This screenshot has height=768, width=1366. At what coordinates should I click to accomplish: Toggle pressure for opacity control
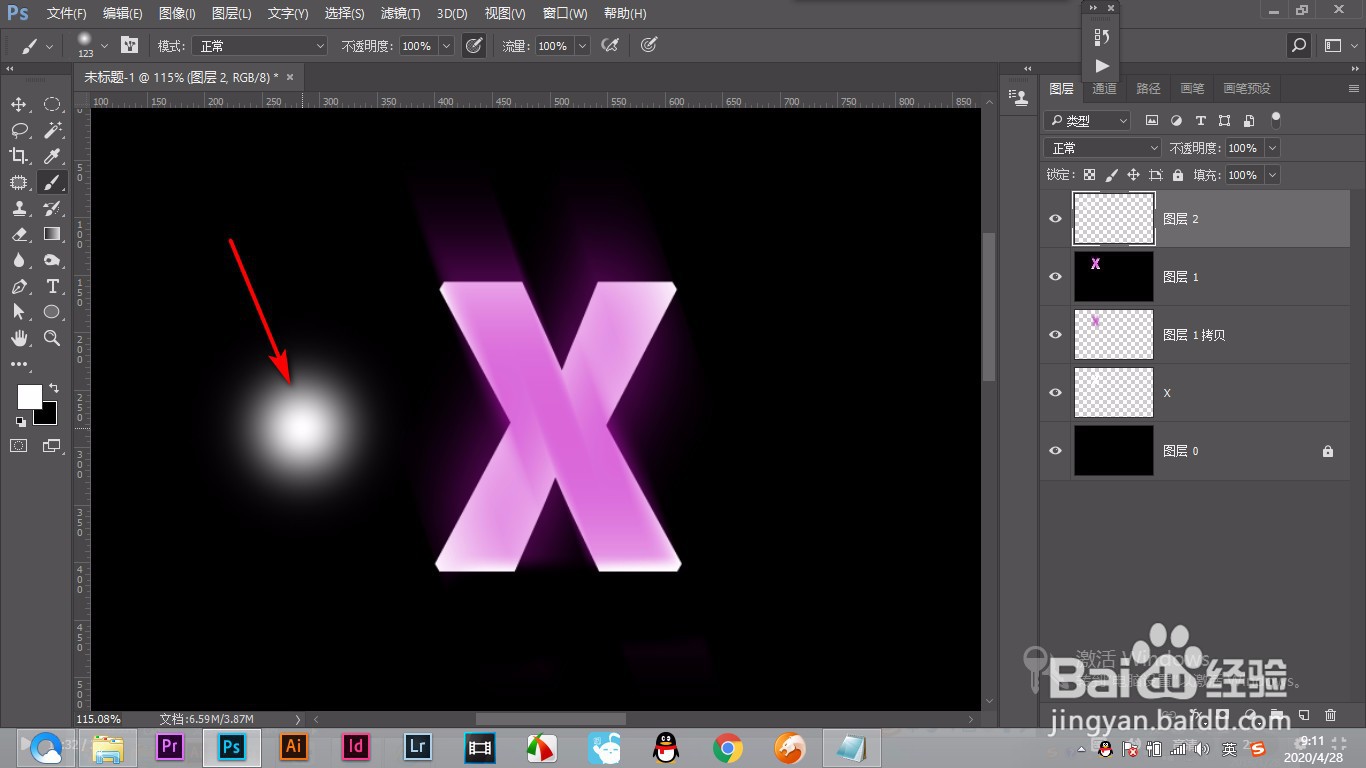coord(474,45)
